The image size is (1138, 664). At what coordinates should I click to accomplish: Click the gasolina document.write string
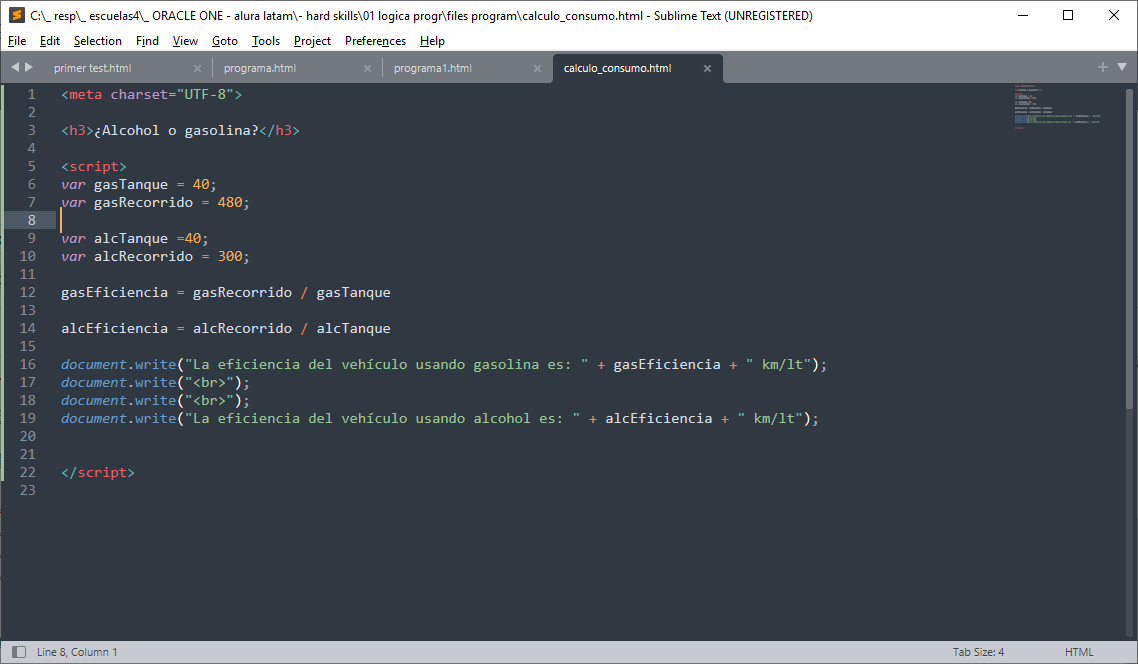click(x=387, y=364)
